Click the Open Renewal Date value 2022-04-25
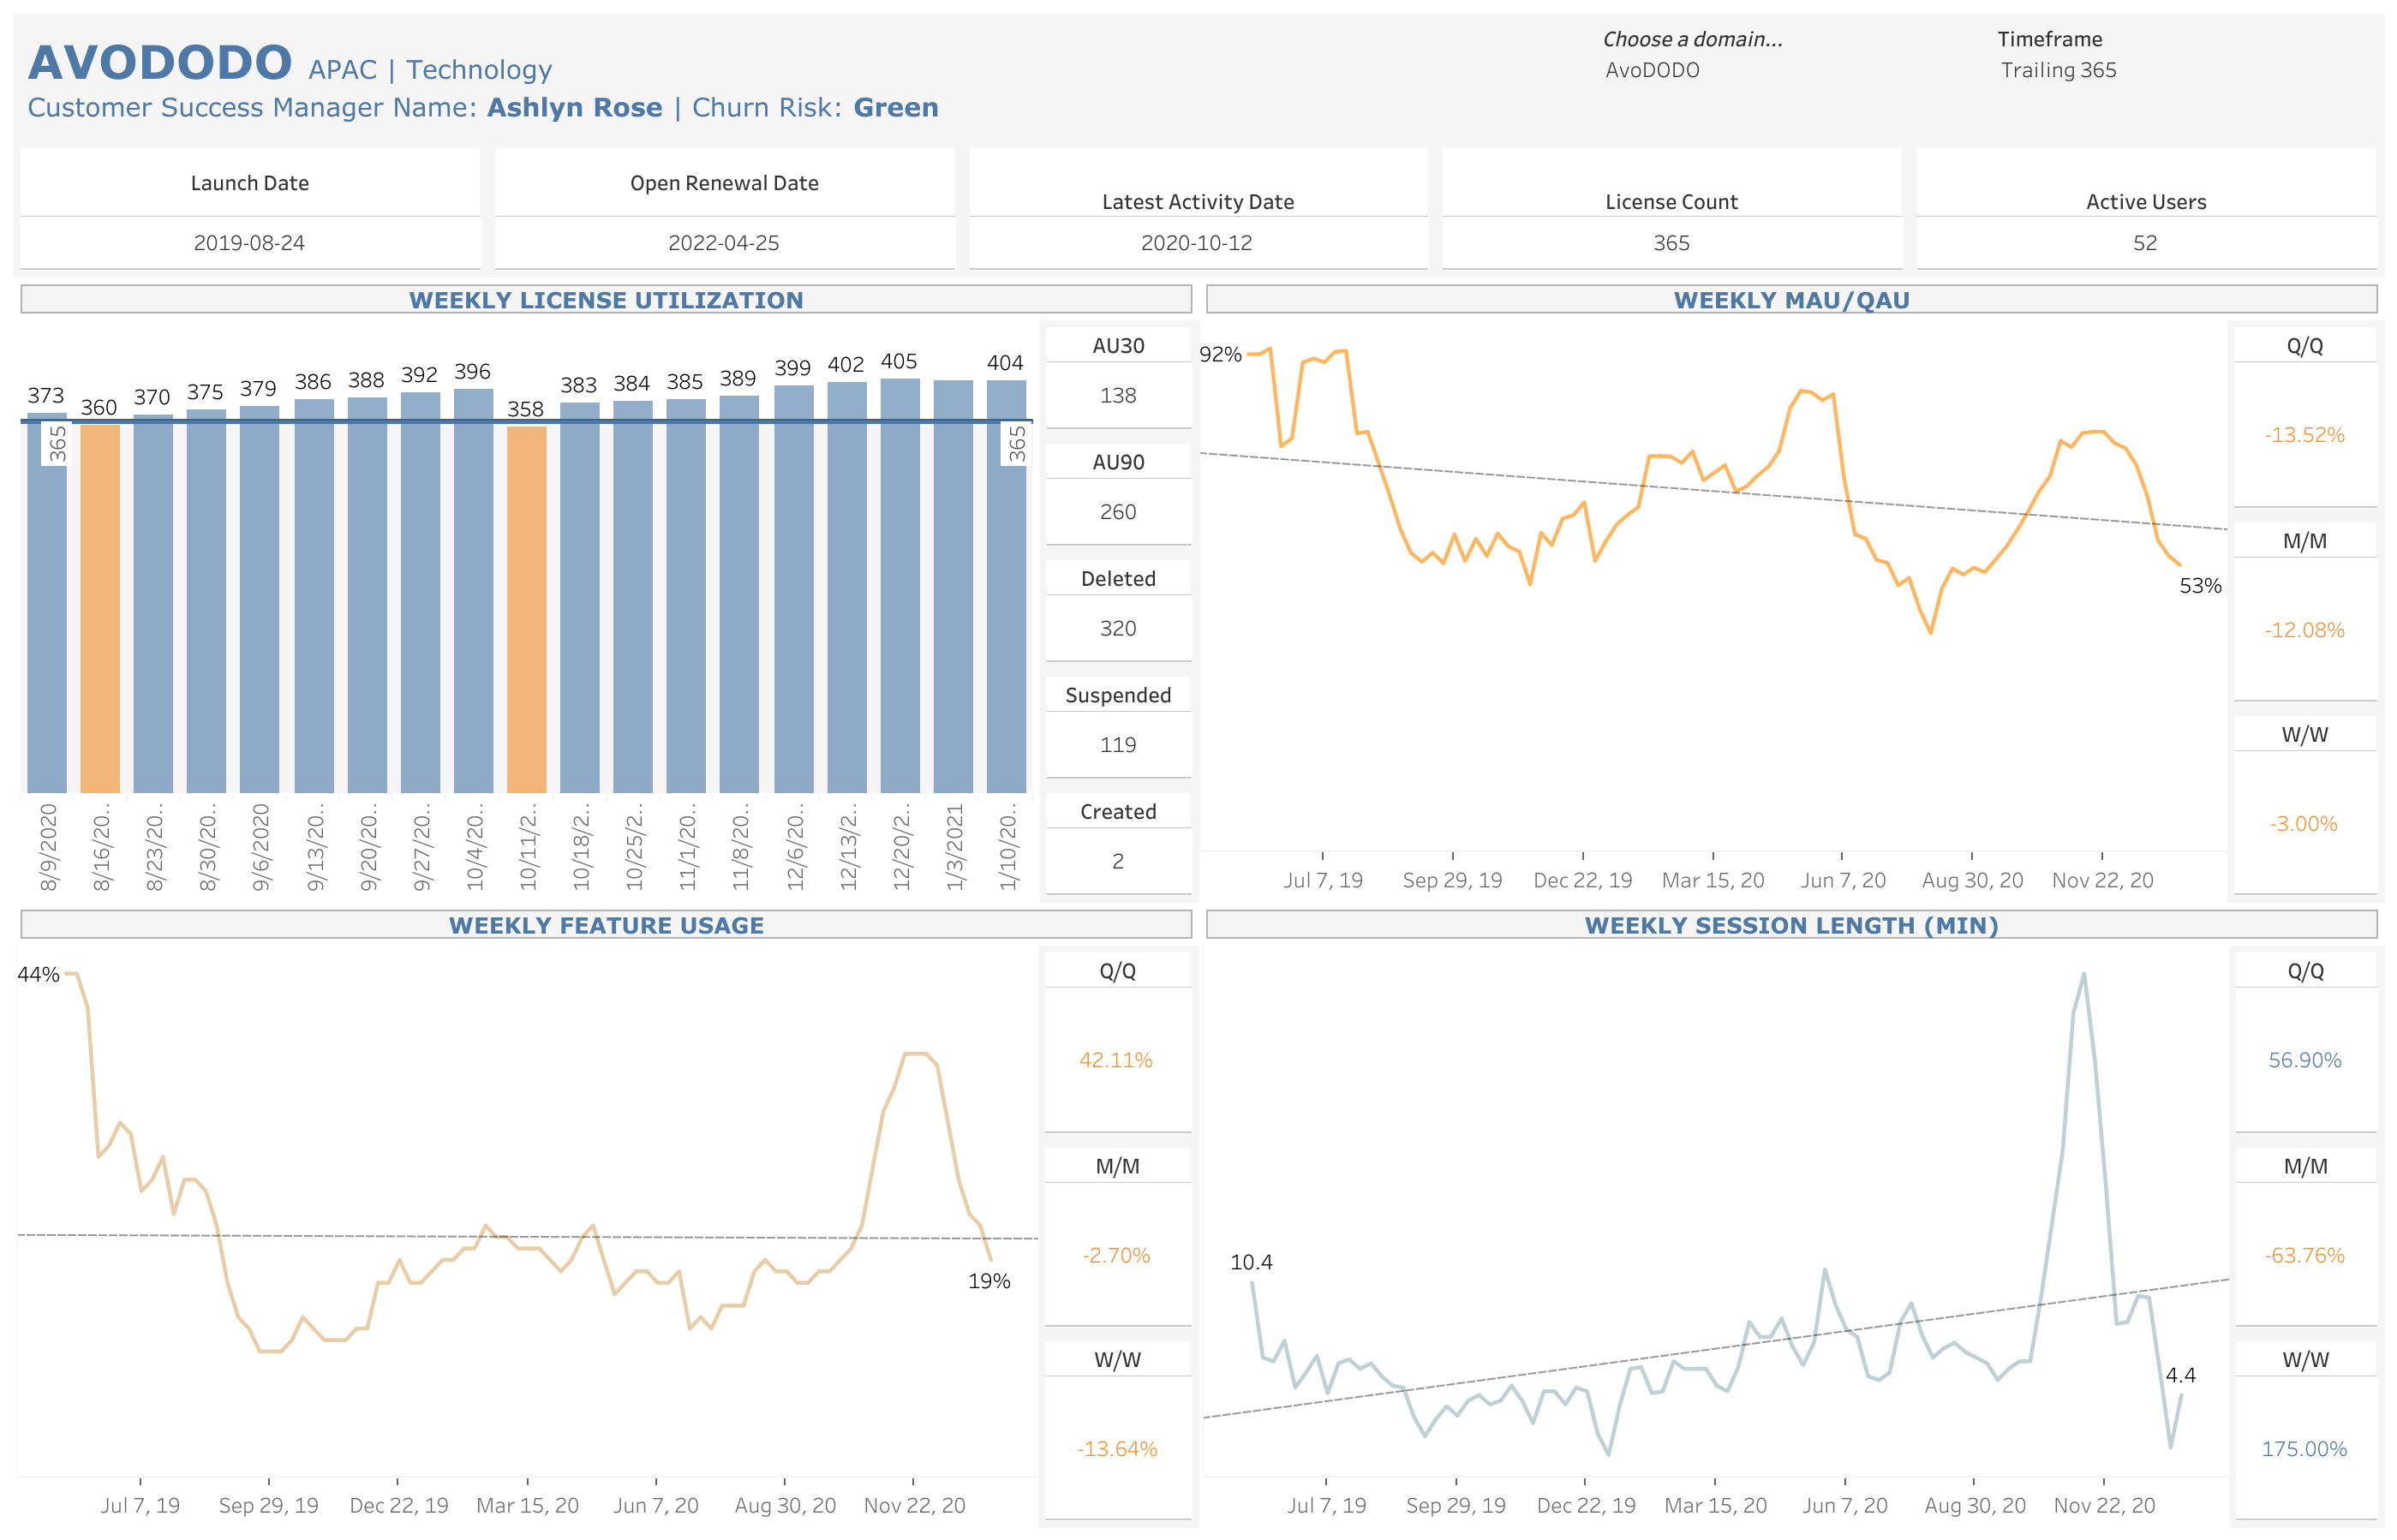 724,243
